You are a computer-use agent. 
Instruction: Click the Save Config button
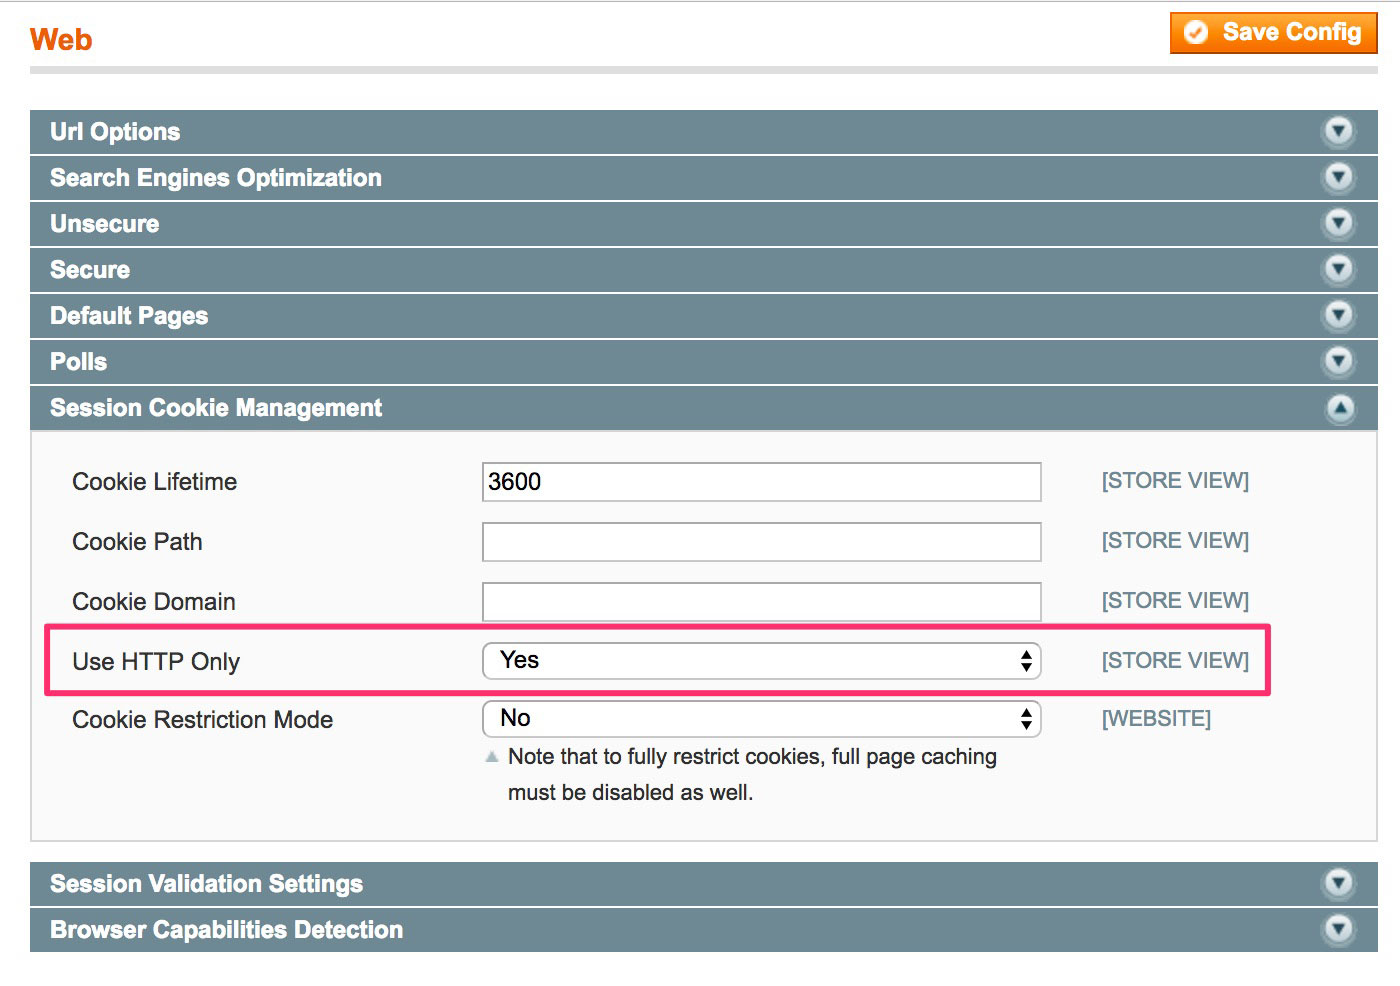click(1272, 32)
